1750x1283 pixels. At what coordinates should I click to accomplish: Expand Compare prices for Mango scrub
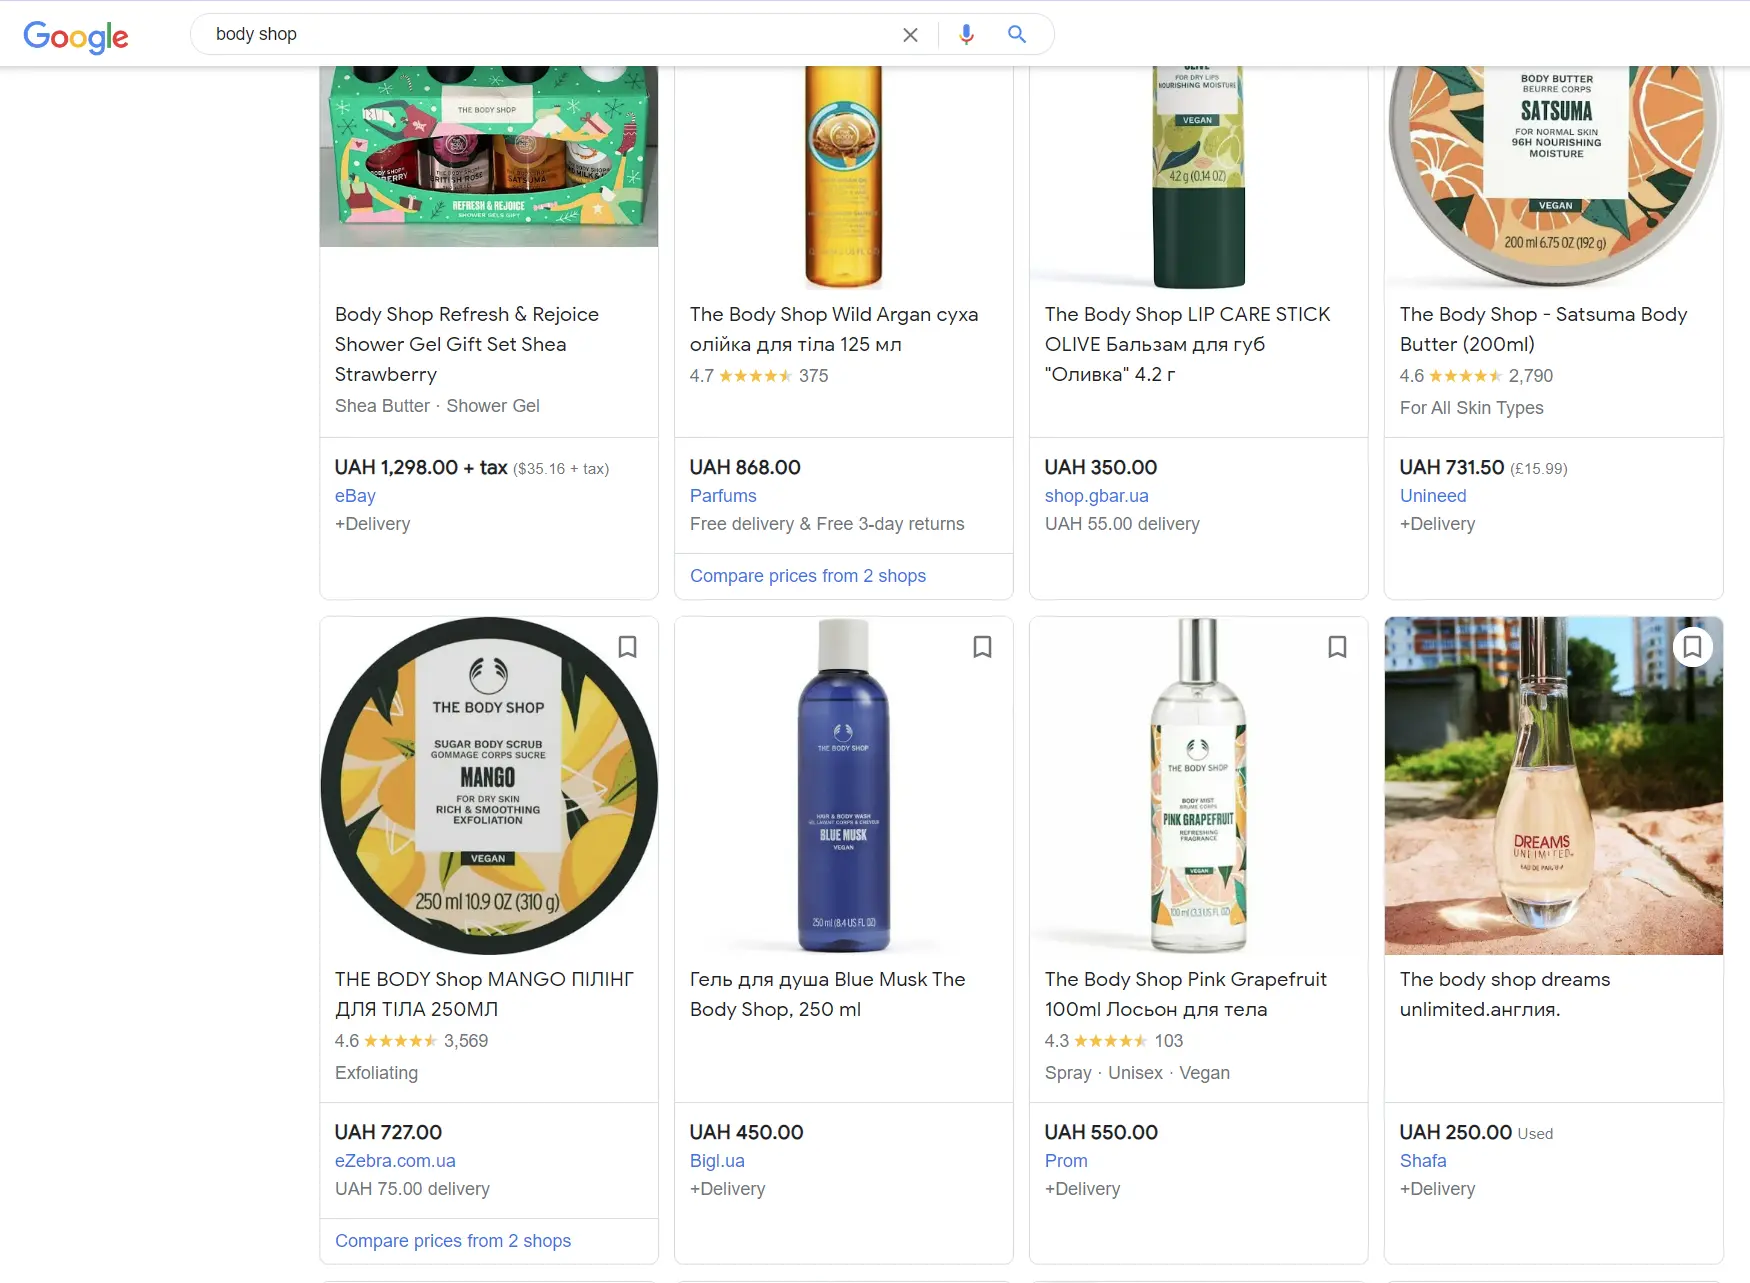(x=453, y=1241)
